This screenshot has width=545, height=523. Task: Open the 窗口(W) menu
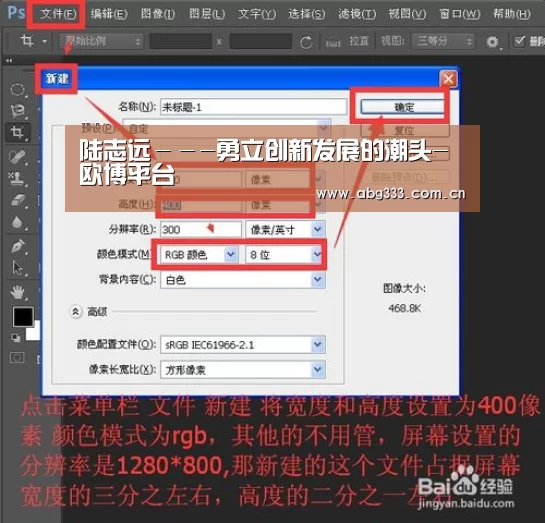pos(459,14)
